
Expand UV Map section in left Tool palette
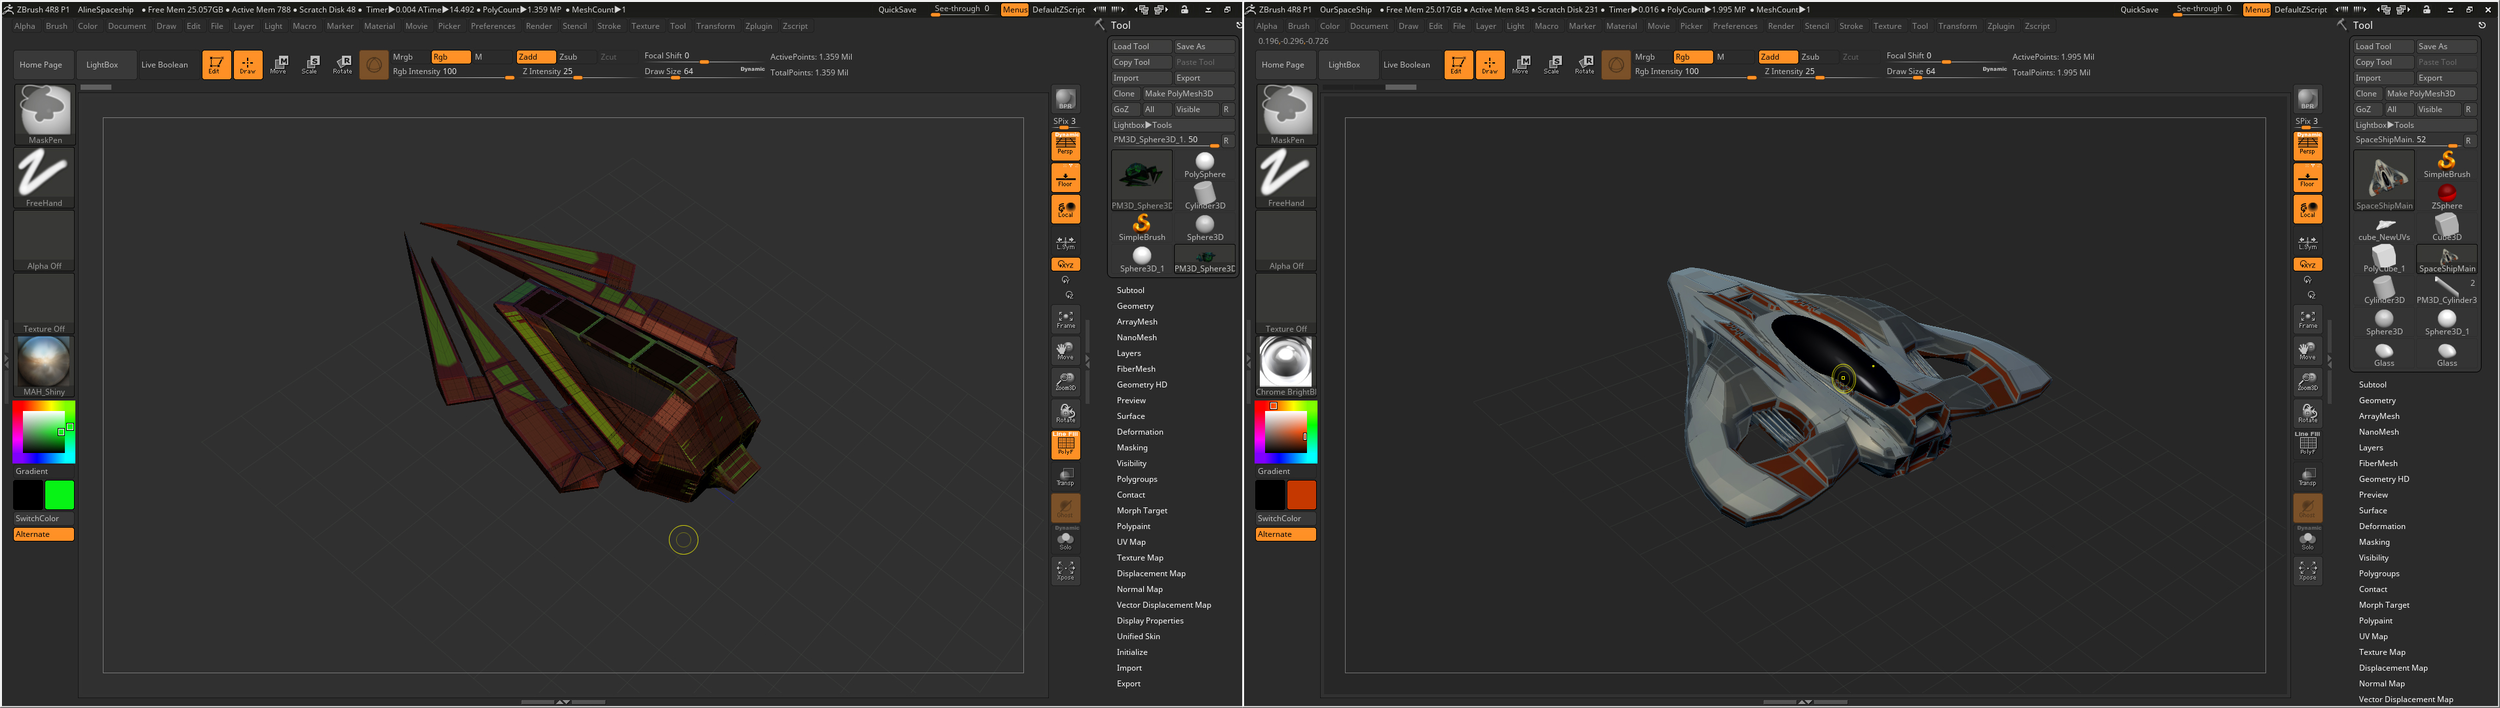(1131, 542)
